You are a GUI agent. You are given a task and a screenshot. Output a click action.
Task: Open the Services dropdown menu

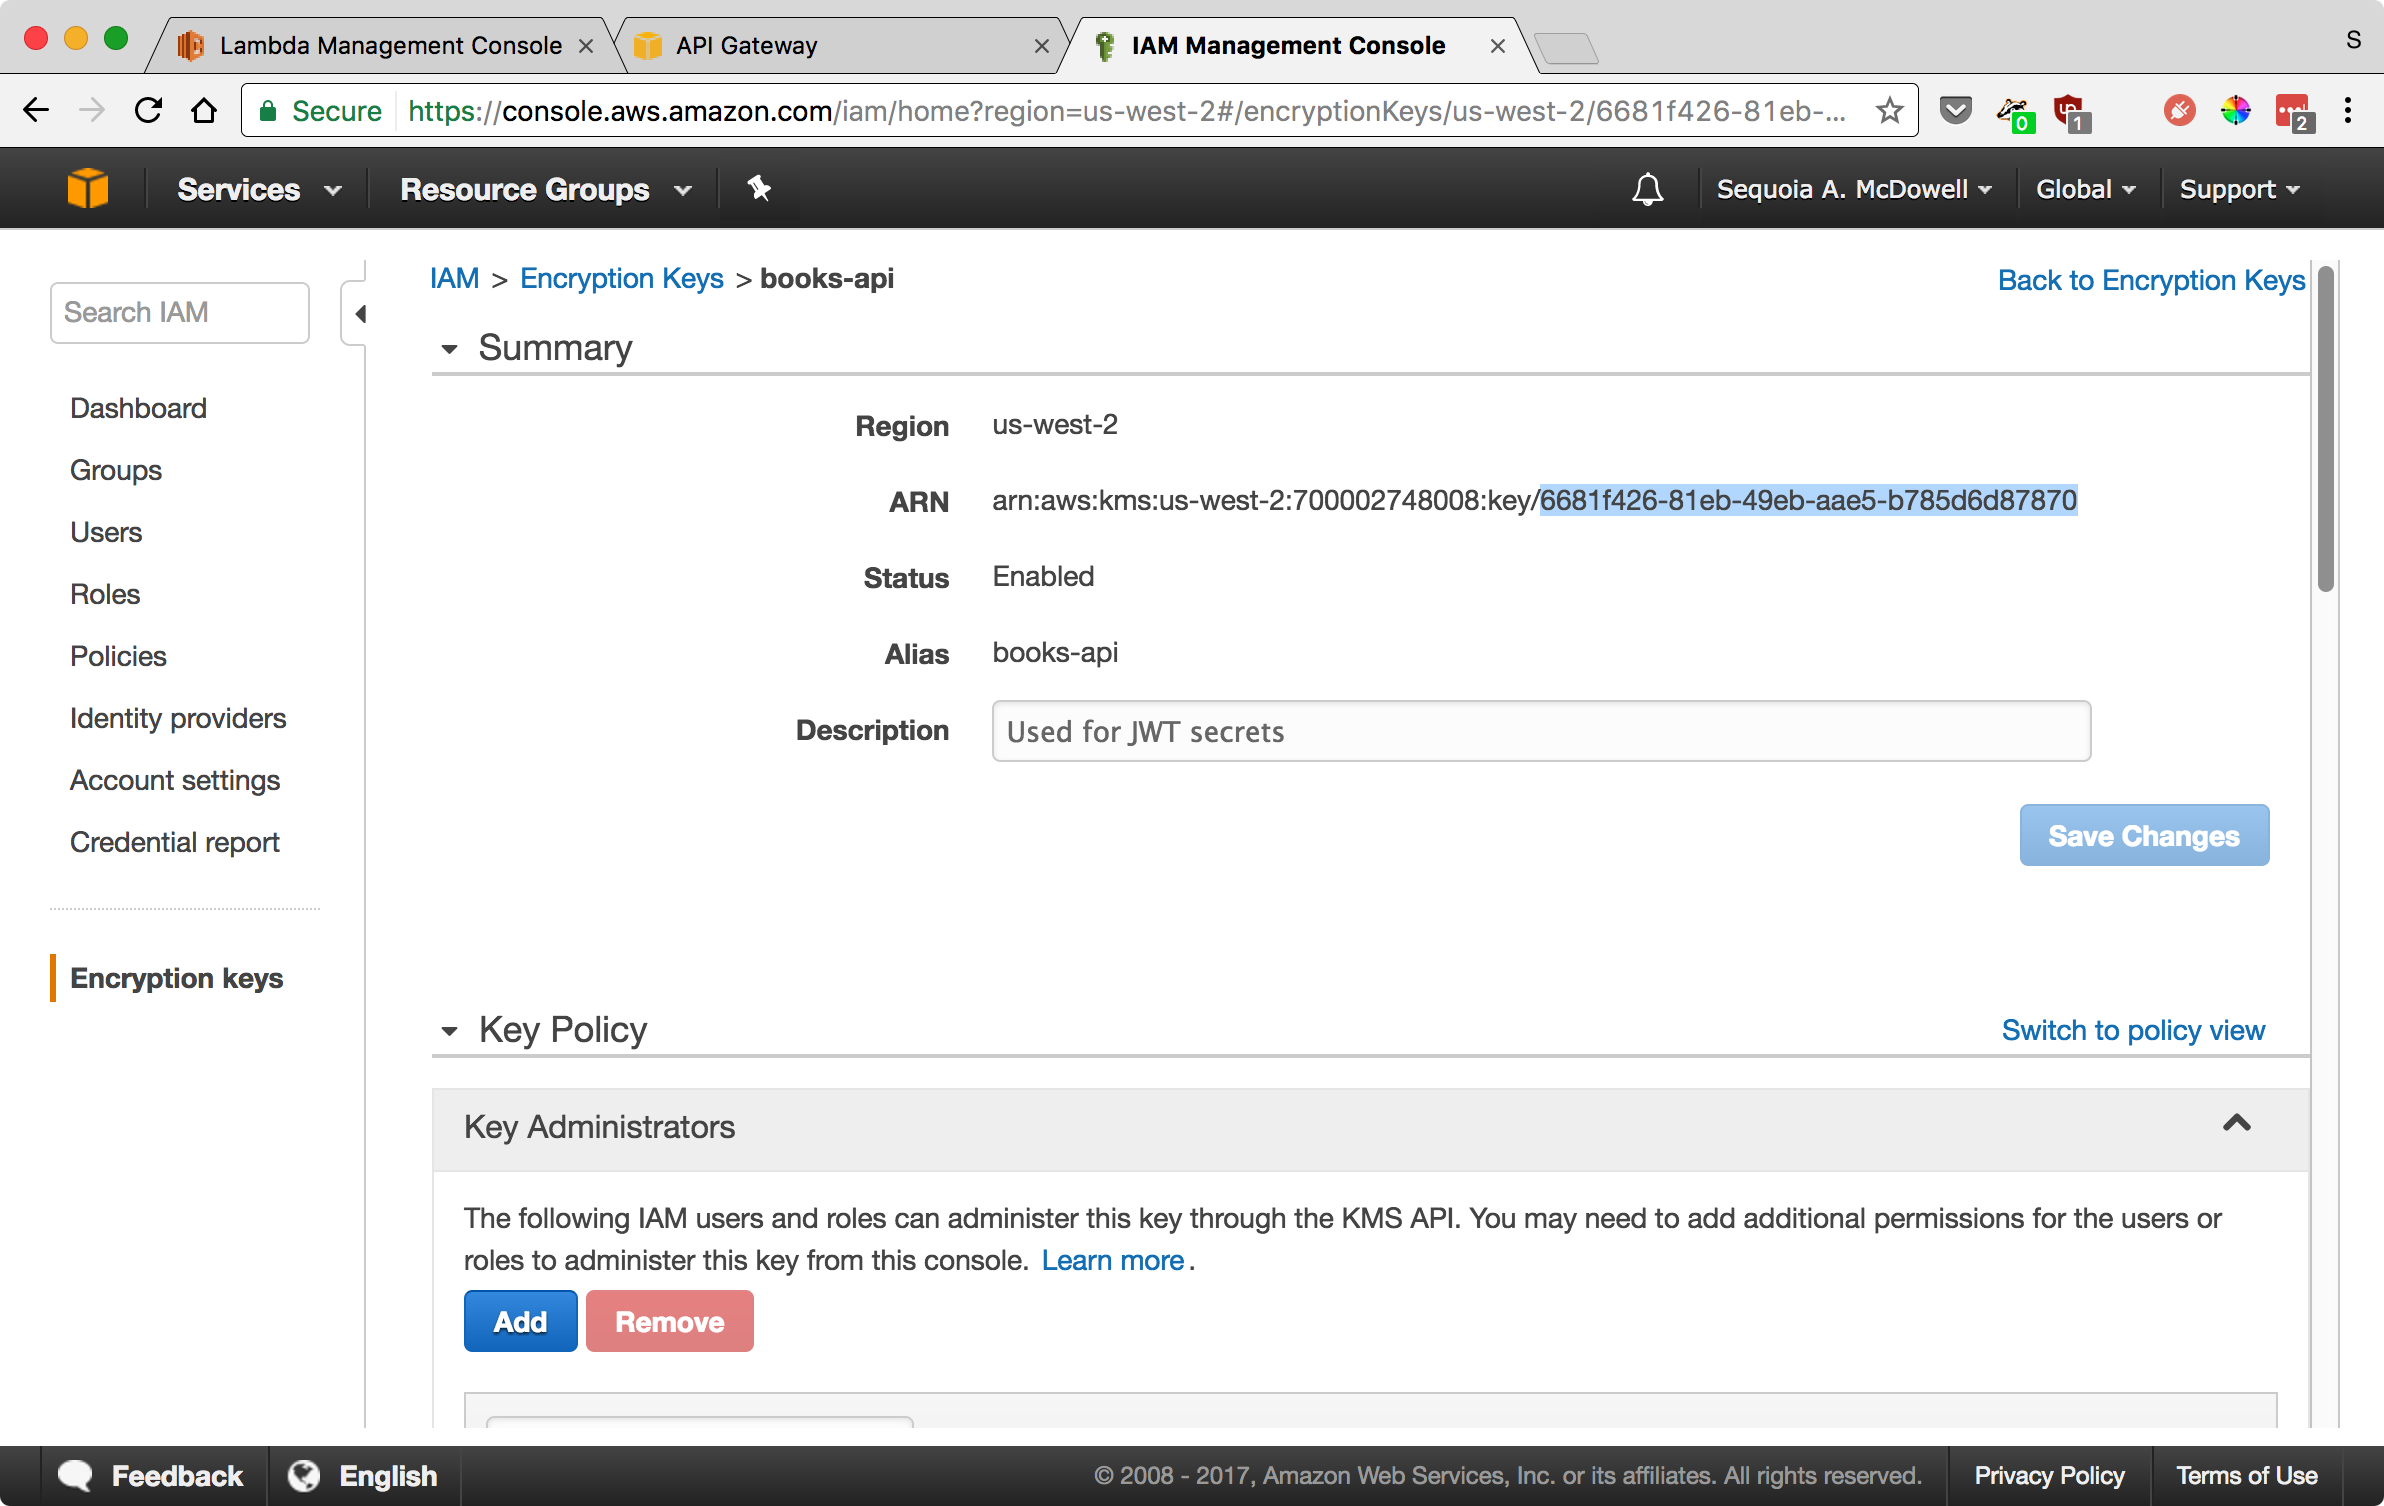click(260, 189)
